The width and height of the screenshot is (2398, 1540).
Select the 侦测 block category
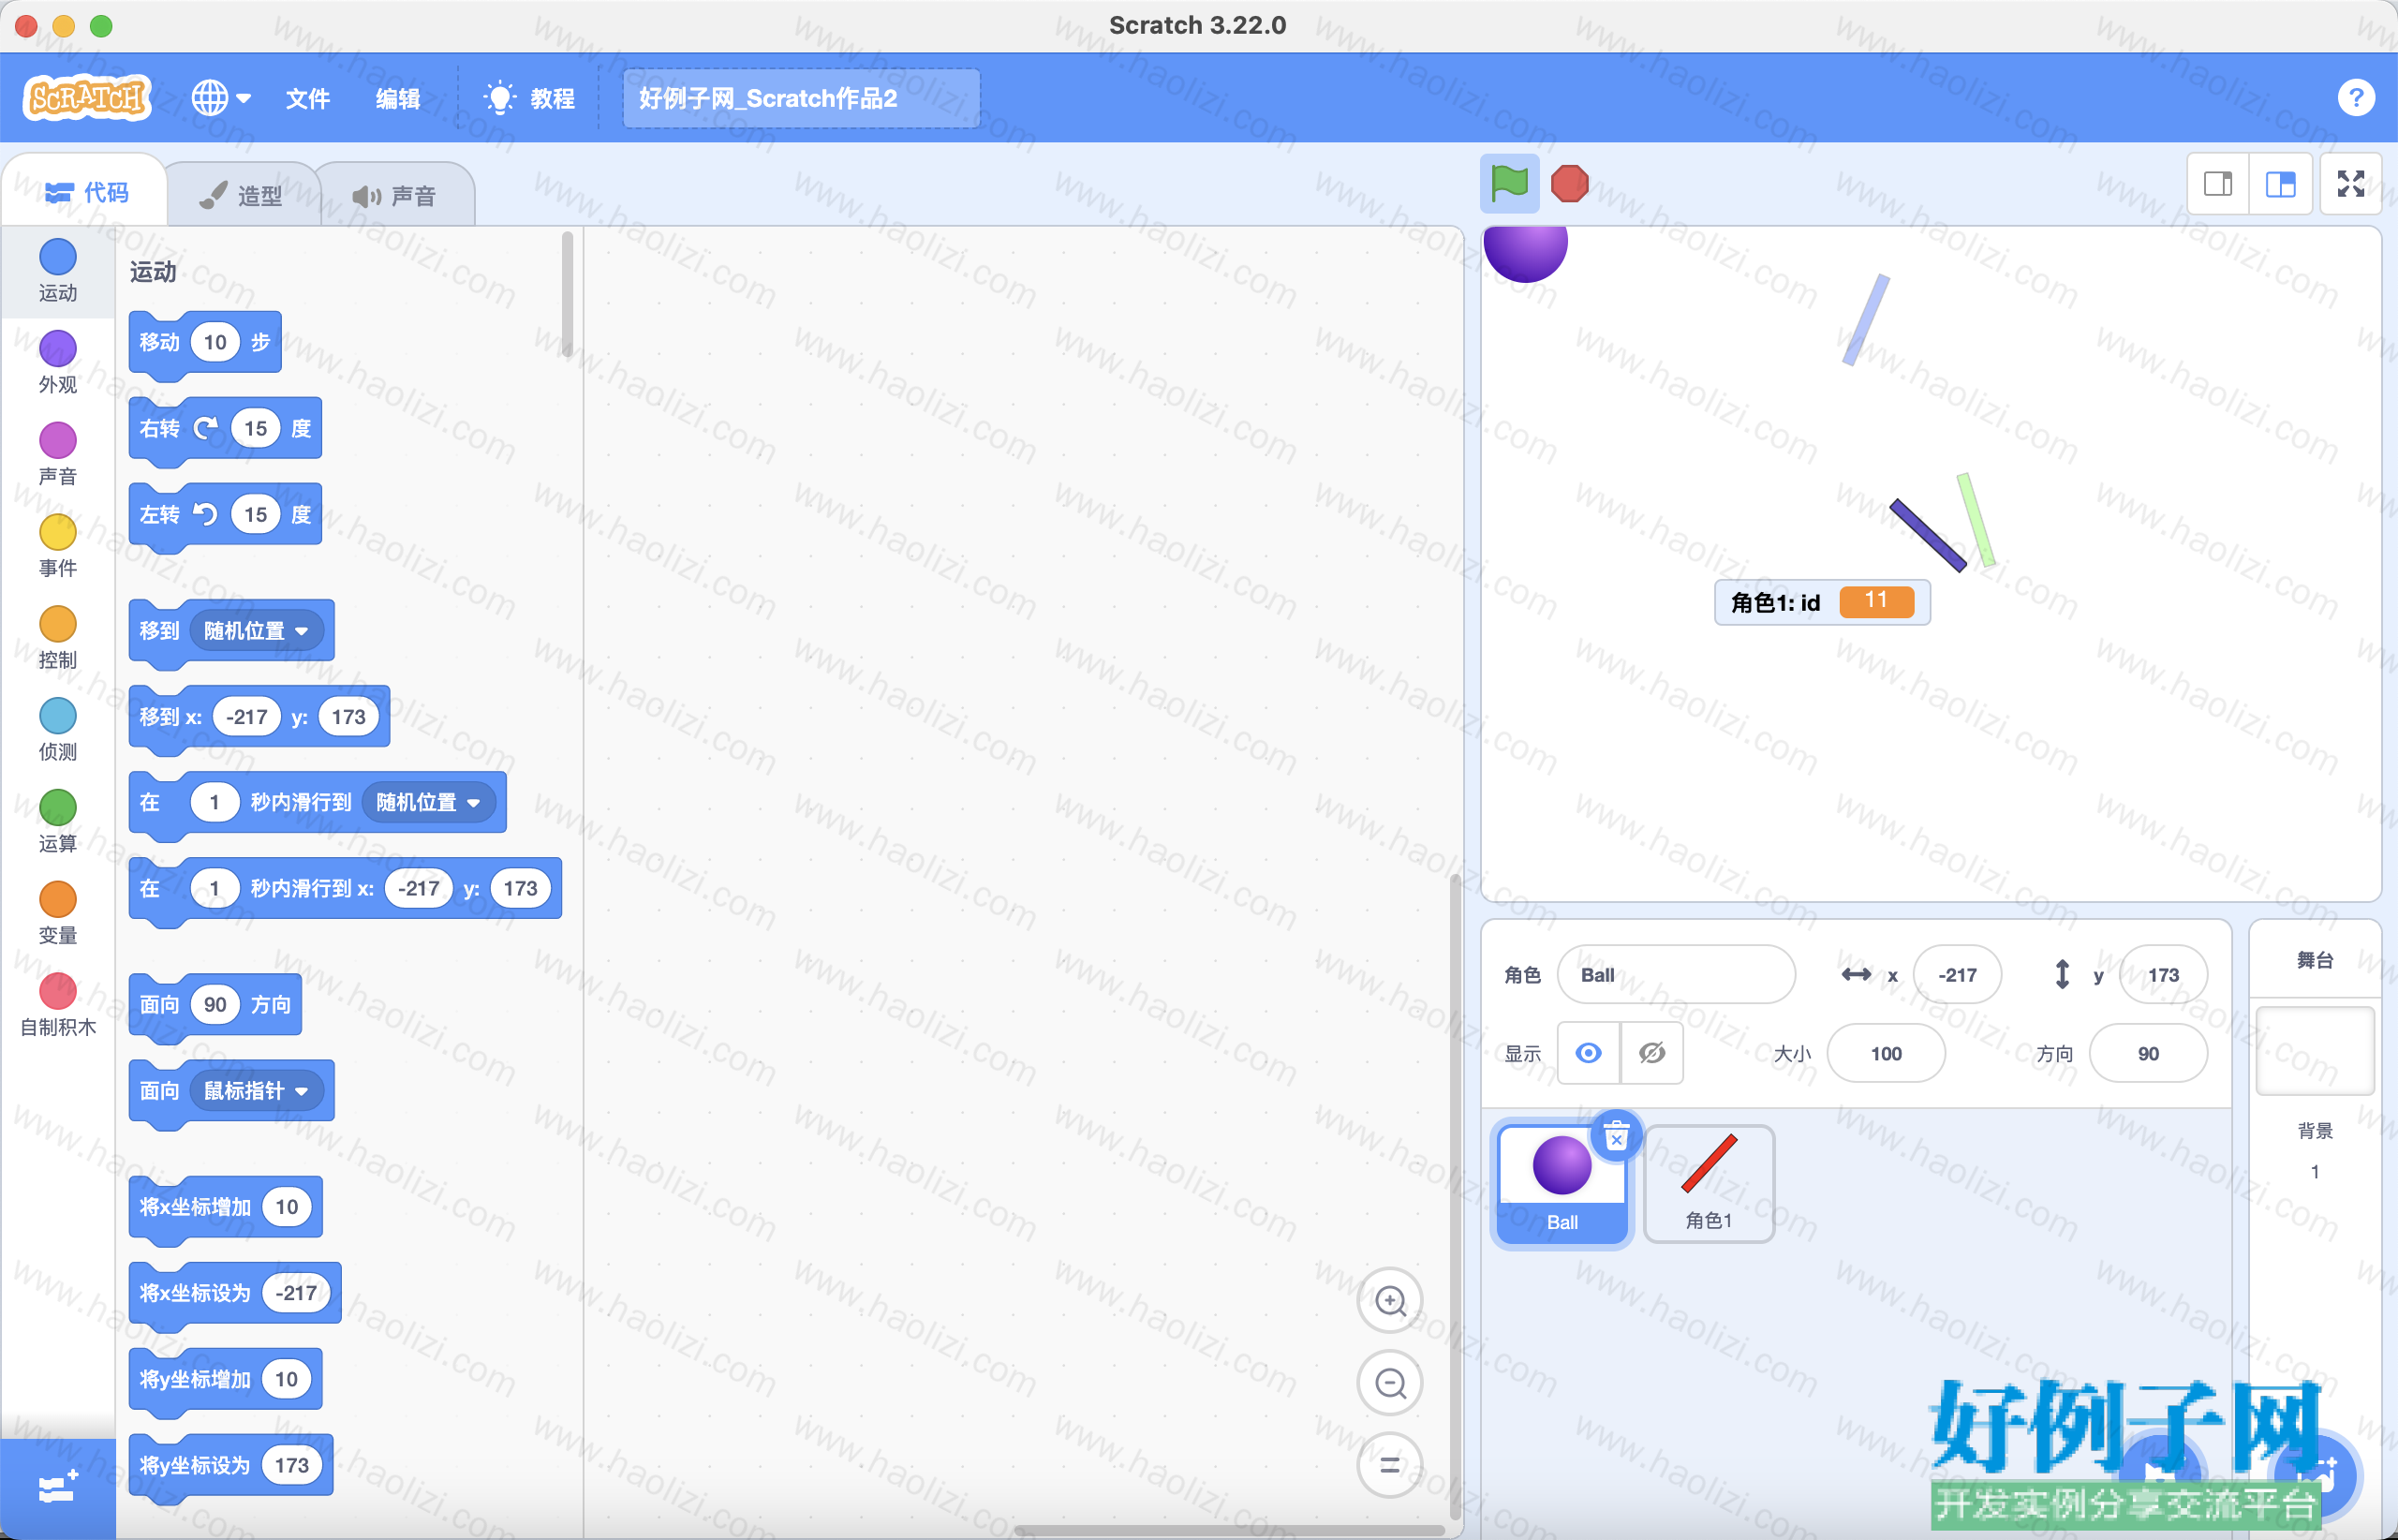(58, 731)
